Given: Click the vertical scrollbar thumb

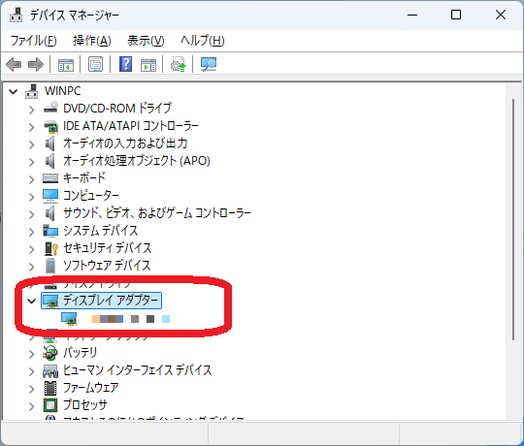Looking at the screenshot, I should (513, 220).
